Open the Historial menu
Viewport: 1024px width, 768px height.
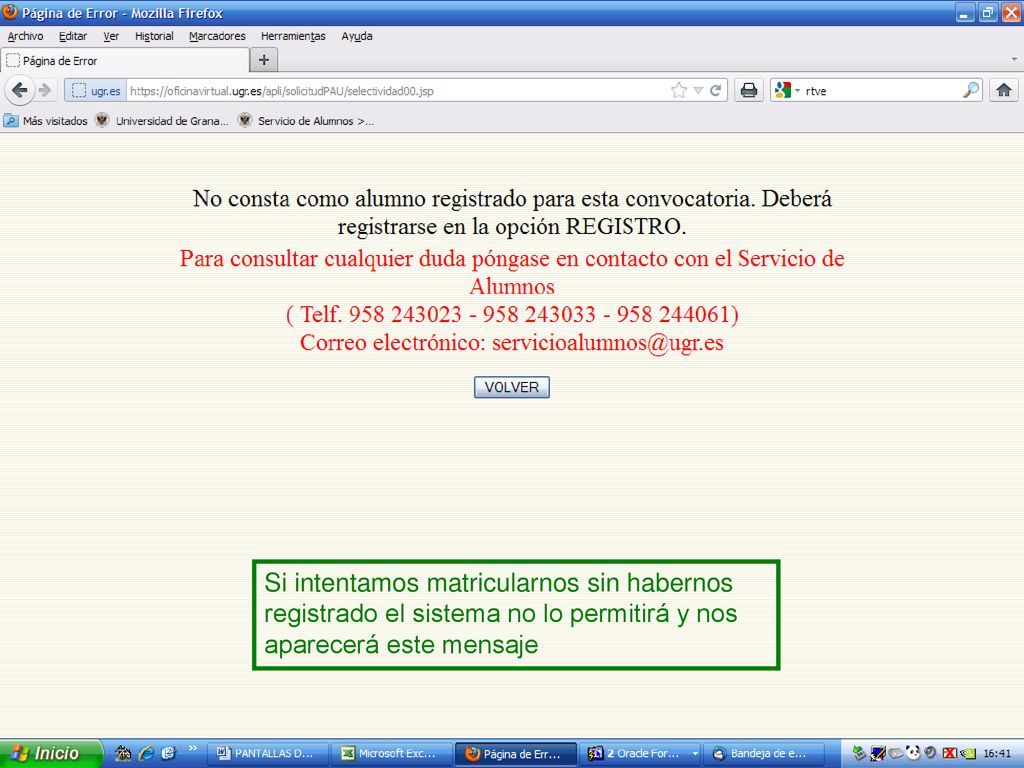point(154,36)
